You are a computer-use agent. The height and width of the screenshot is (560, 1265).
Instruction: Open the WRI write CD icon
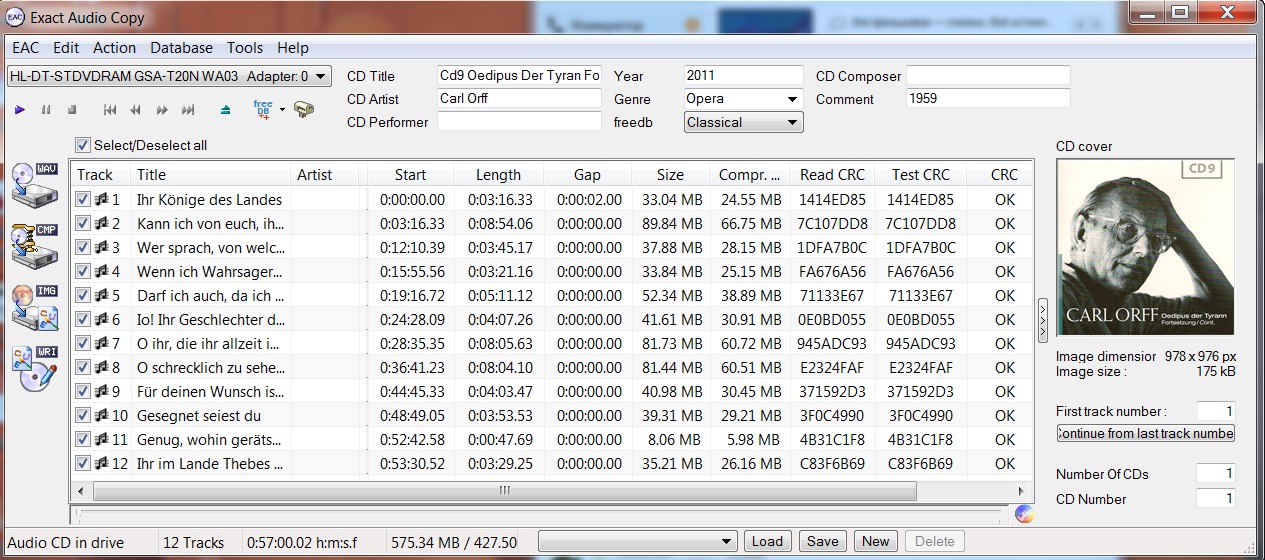[34, 368]
